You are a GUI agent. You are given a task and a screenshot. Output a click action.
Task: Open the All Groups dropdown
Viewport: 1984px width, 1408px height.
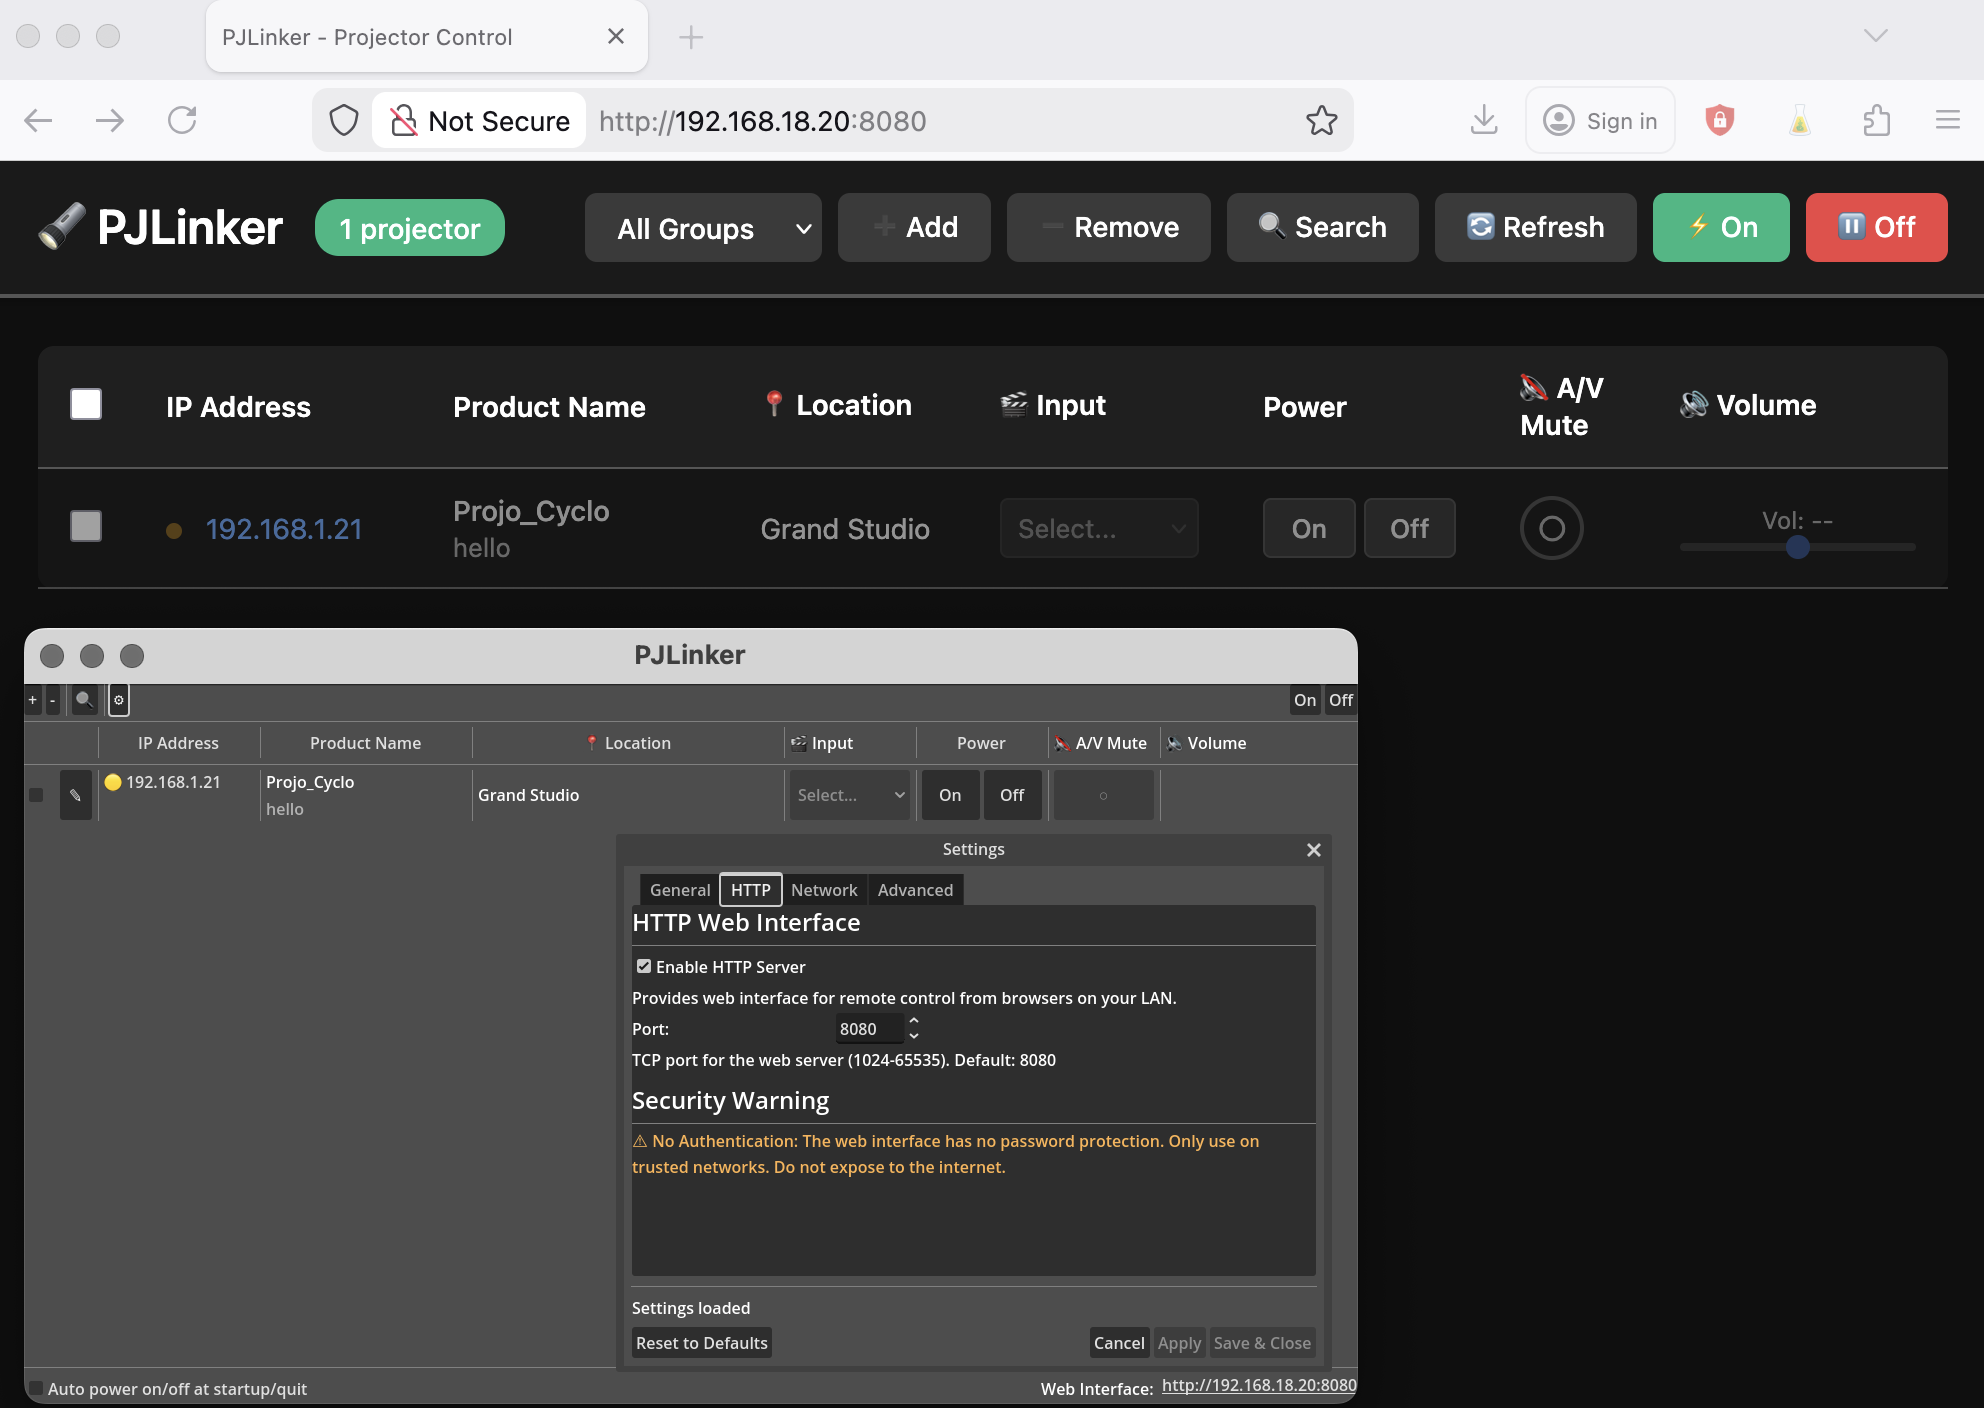tap(703, 228)
